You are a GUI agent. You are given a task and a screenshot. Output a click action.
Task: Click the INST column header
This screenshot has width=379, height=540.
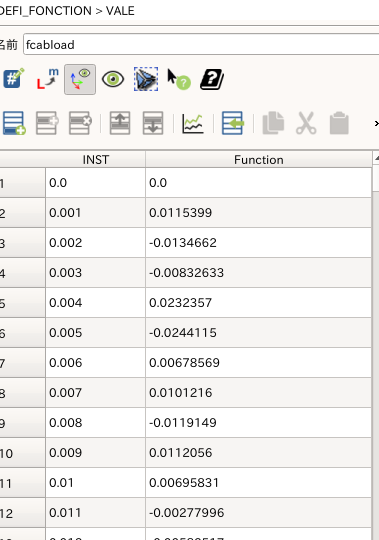[x=95, y=160]
